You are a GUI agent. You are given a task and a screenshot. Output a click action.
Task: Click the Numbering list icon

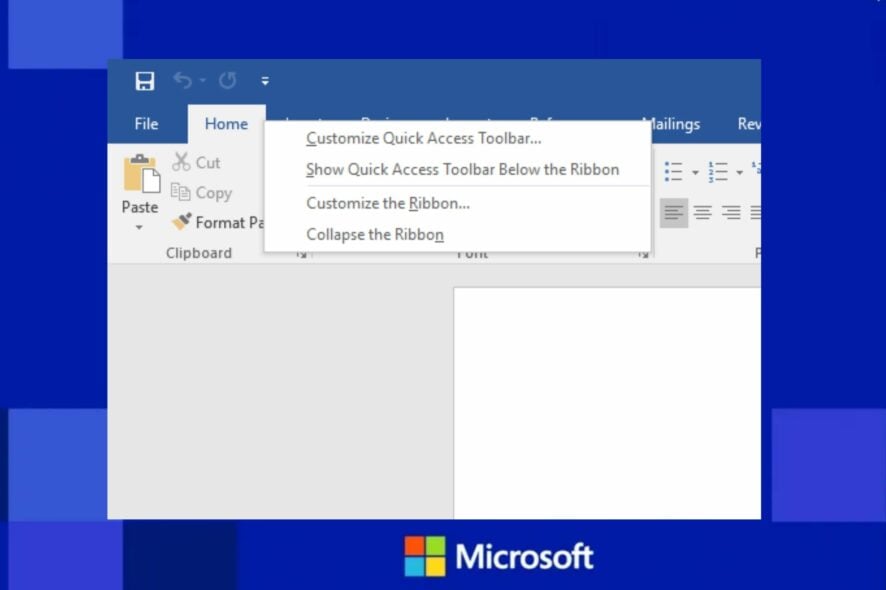coord(718,172)
